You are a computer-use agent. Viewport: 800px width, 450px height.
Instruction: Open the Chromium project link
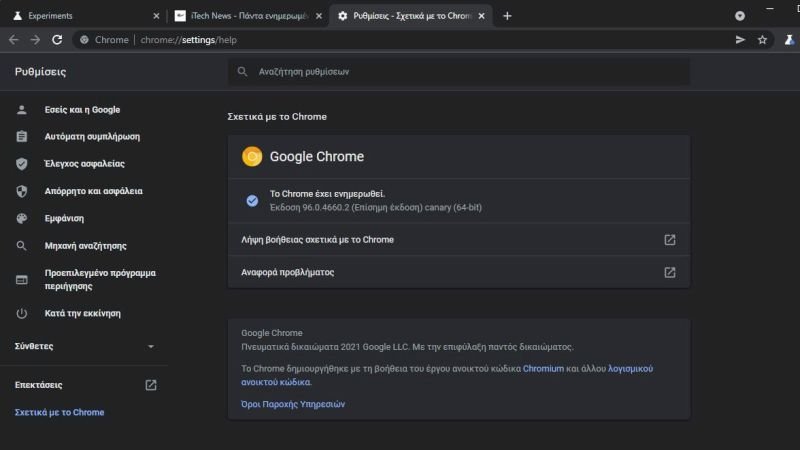pyautogui.click(x=541, y=368)
